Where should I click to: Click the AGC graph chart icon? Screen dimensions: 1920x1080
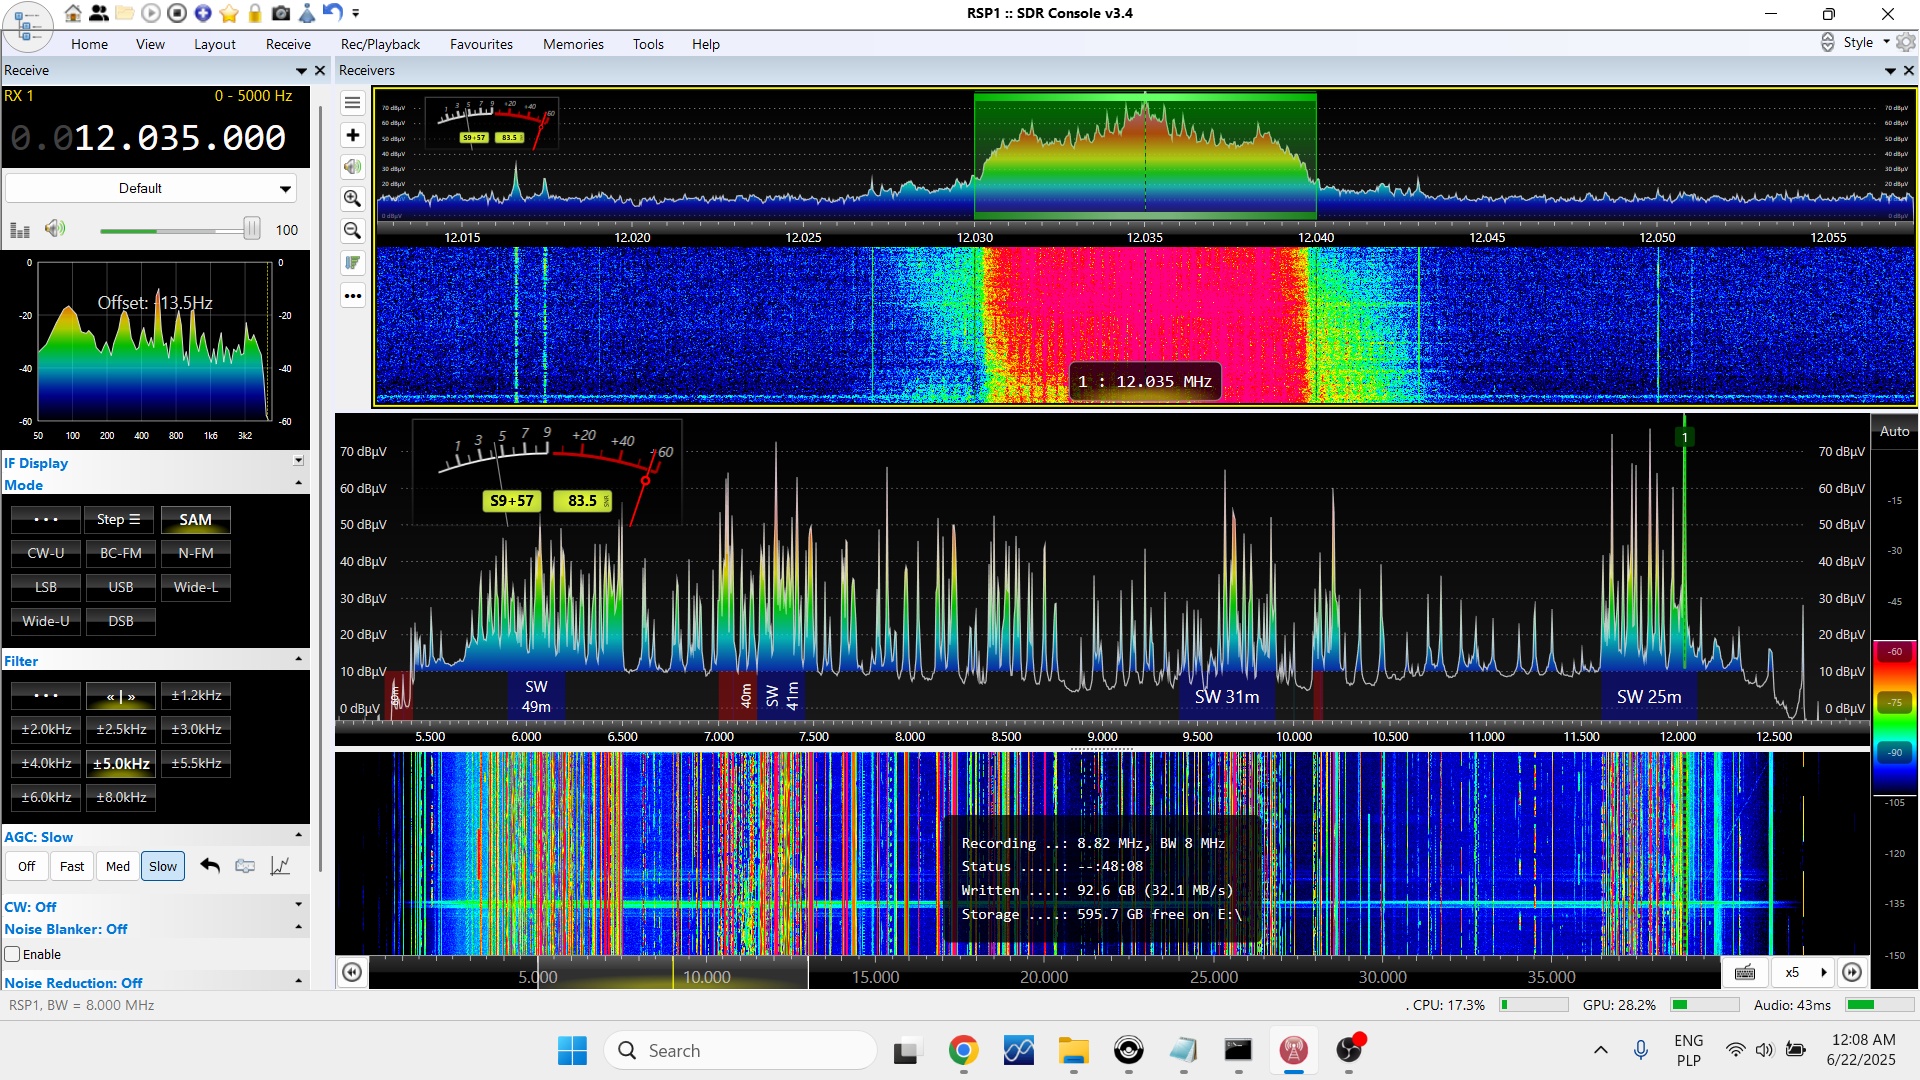280,866
